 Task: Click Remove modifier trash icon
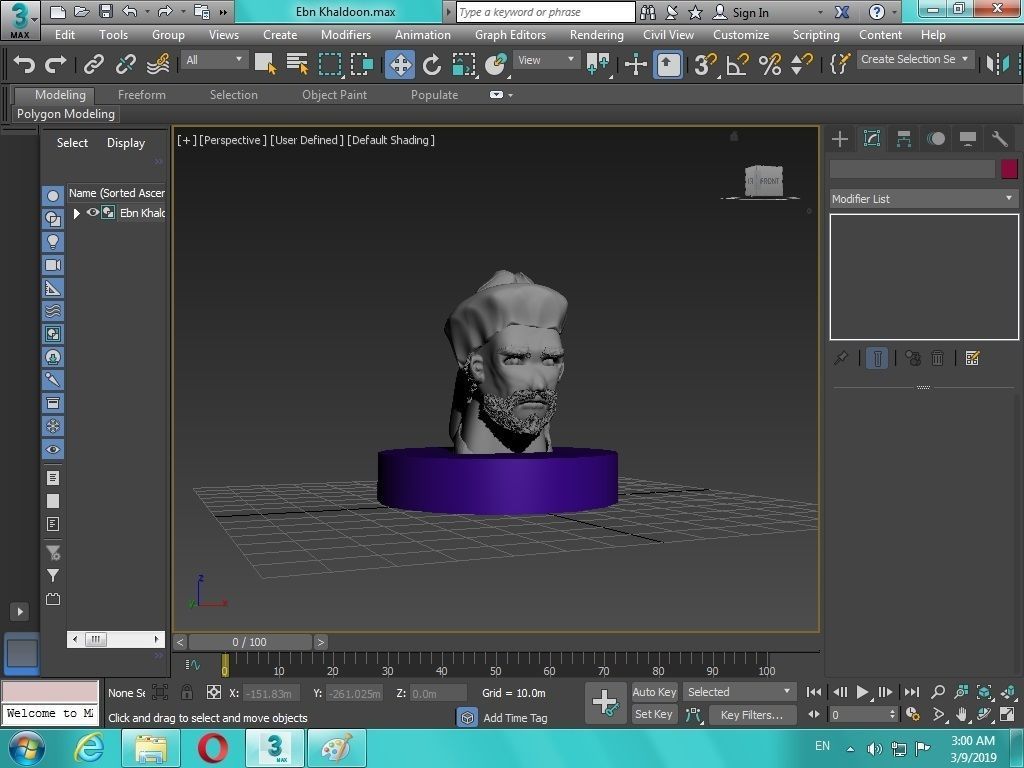tap(937, 358)
